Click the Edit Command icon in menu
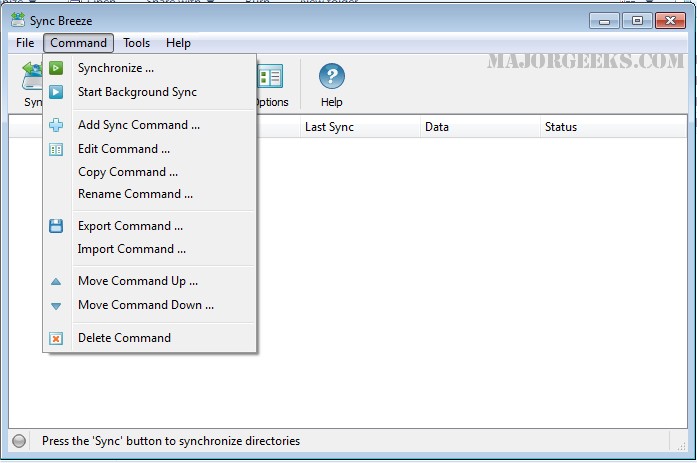697x463 pixels. 56,149
